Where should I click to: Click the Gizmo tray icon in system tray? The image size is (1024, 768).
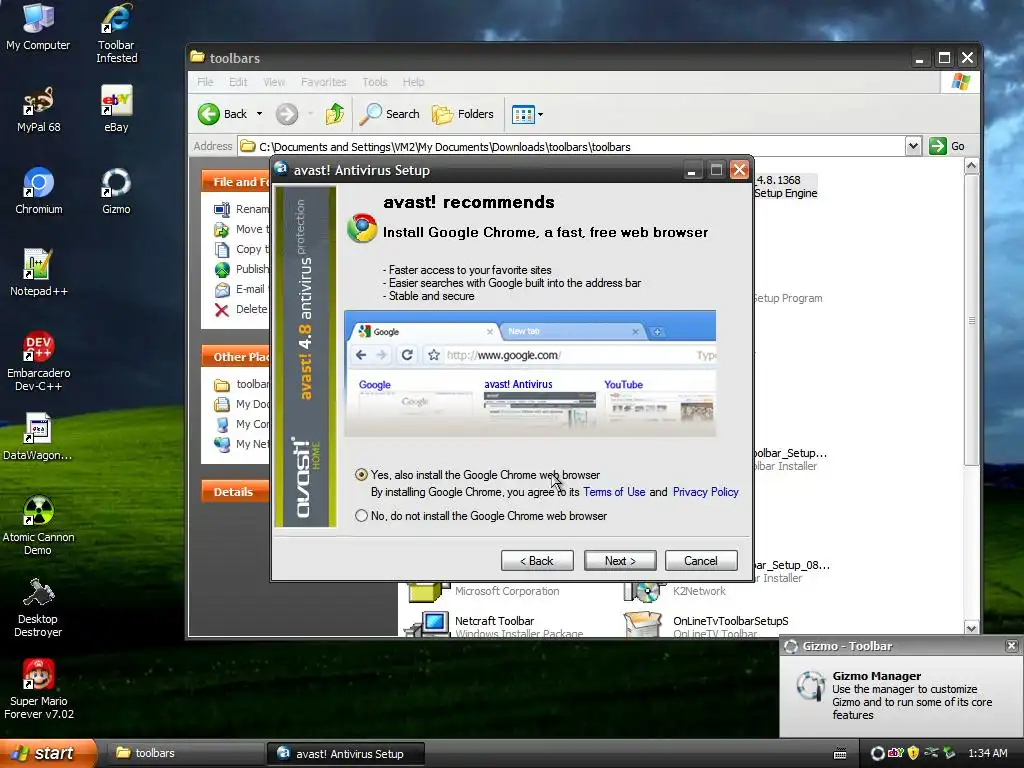click(878, 753)
